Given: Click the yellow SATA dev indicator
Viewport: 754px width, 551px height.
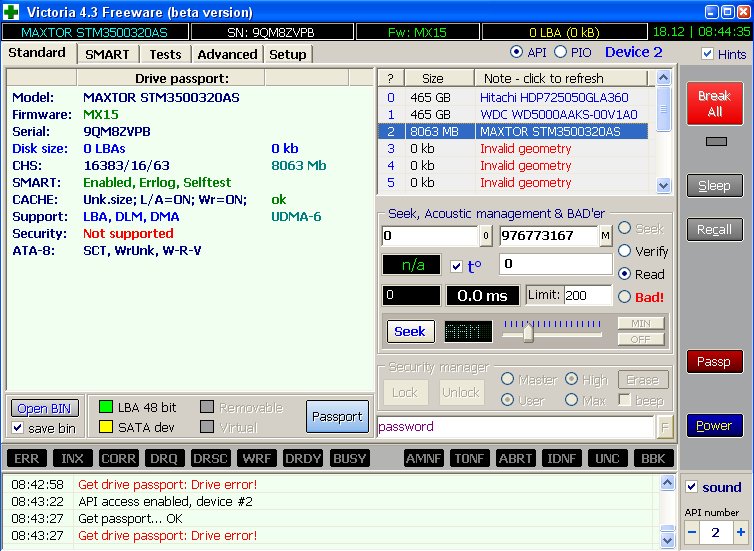Looking at the screenshot, I should pyautogui.click(x=105, y=427).
